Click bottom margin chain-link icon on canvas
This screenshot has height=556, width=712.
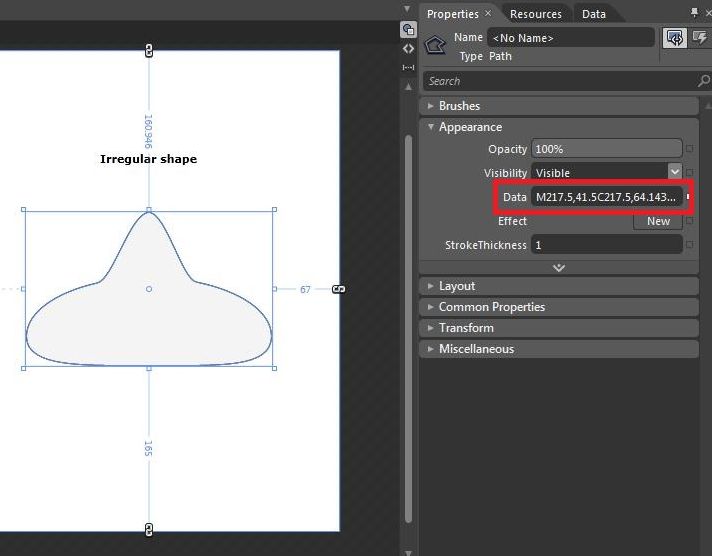[x=148, y=530]
